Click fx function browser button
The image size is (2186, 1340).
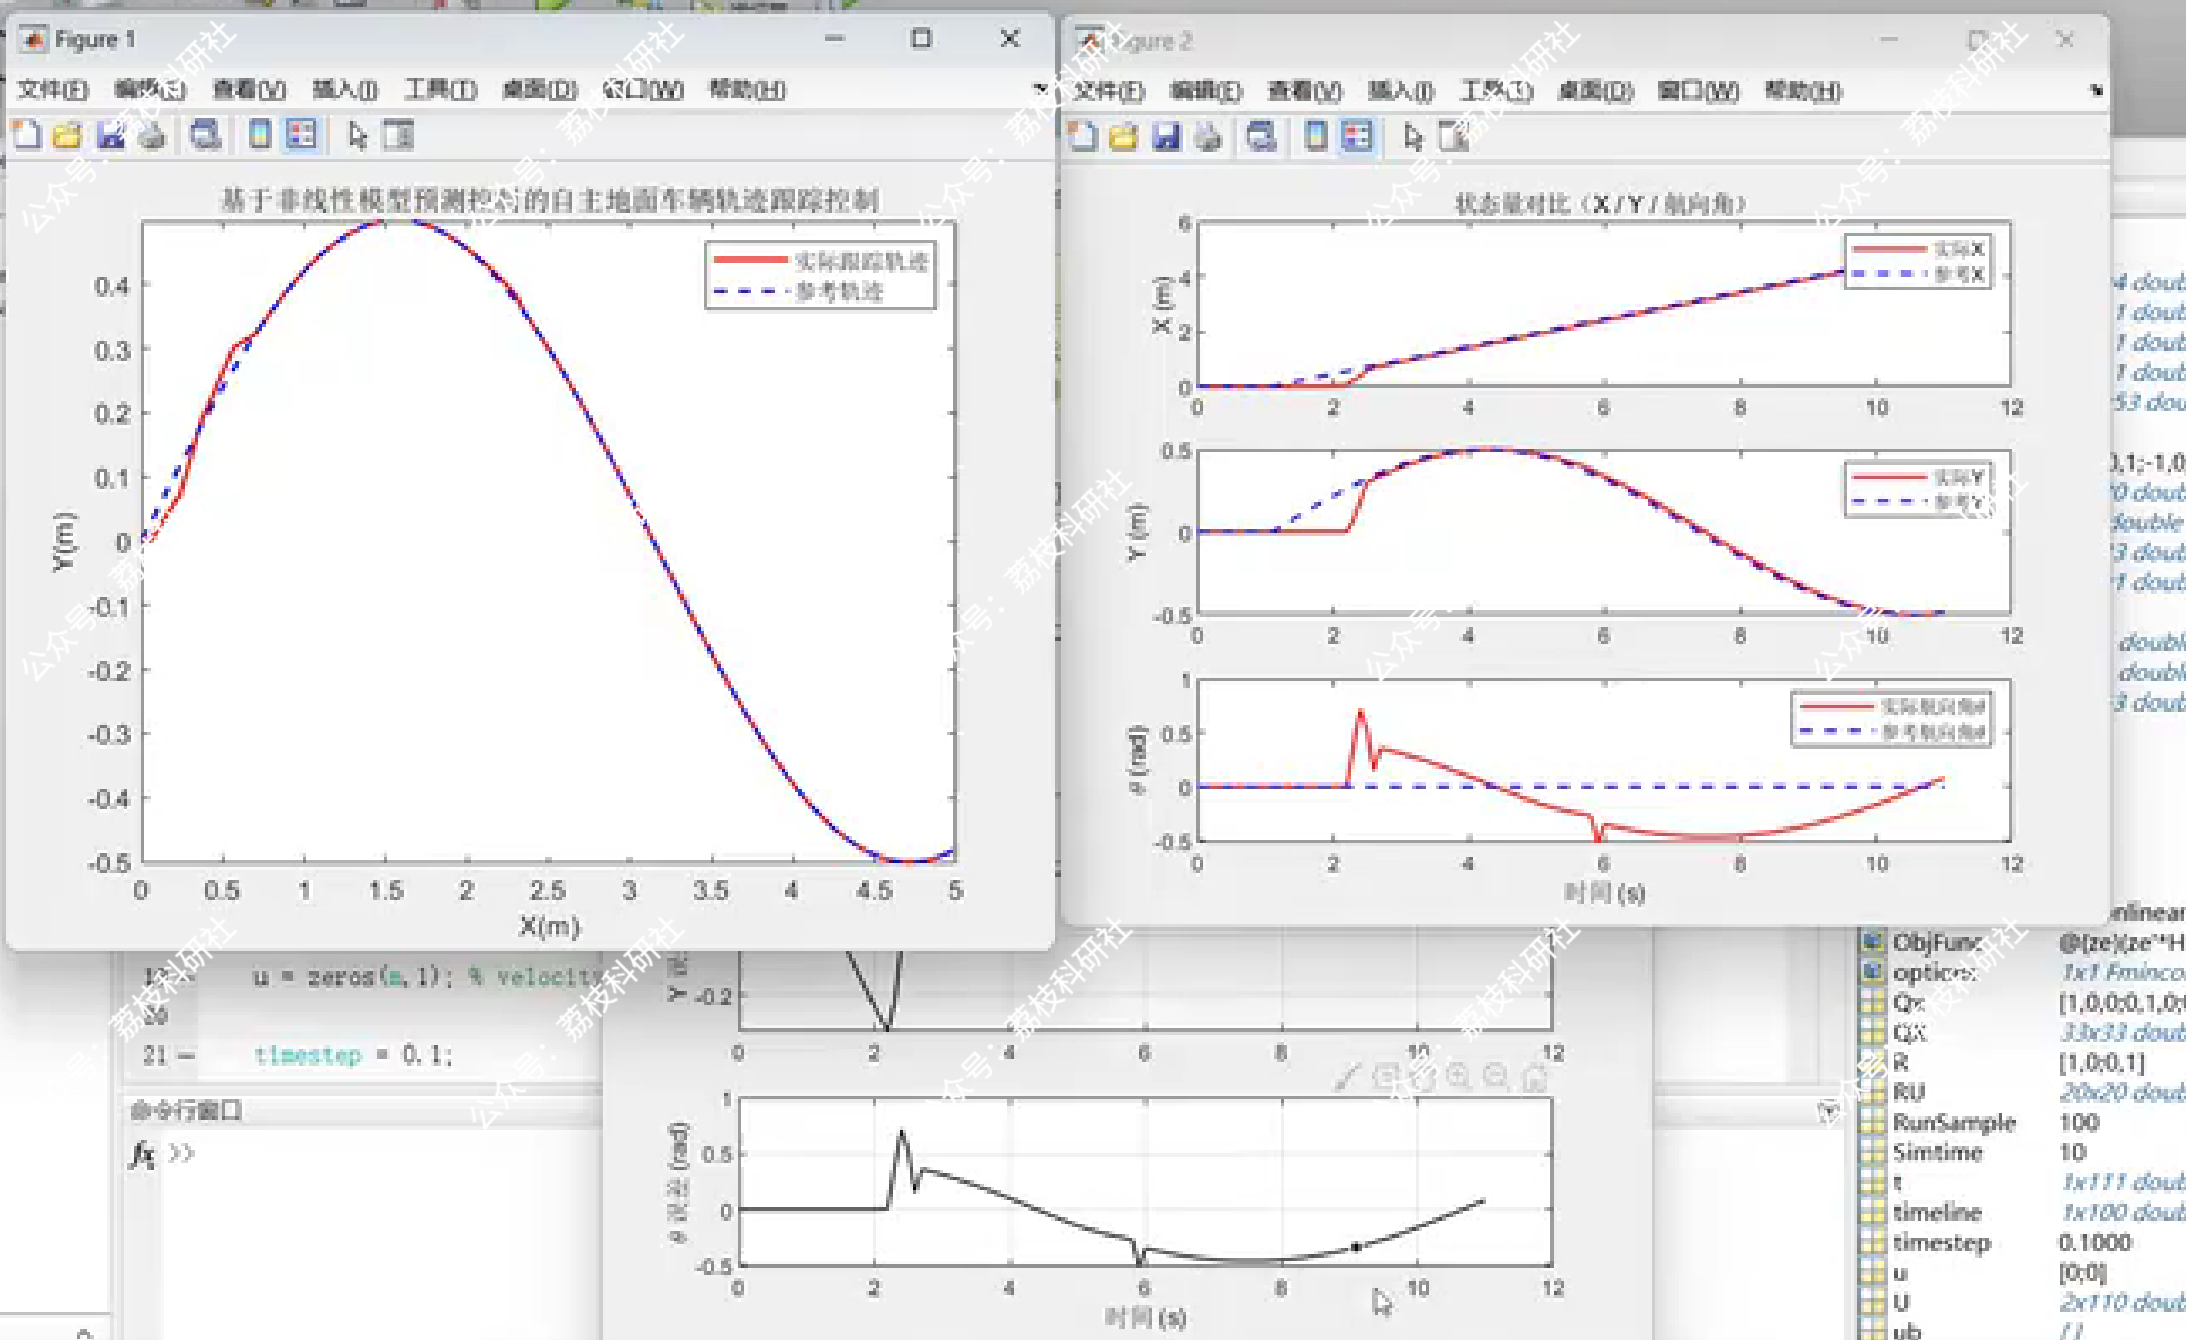(142, 1154)
